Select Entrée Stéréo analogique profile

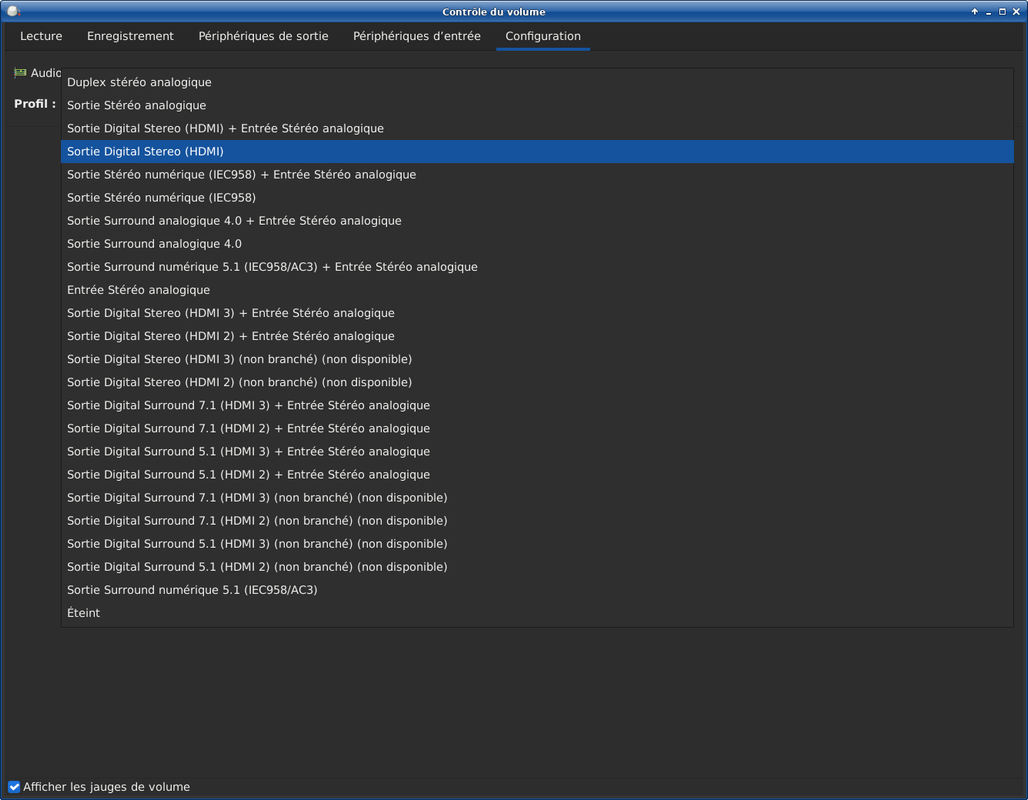[x=537, y=290]
